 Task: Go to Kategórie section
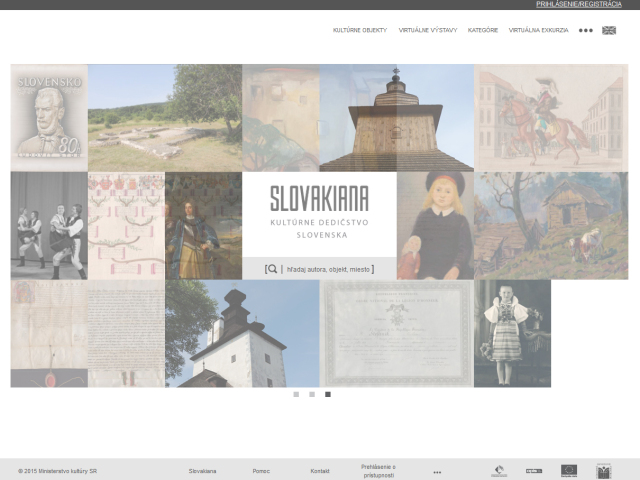[483, 30]
